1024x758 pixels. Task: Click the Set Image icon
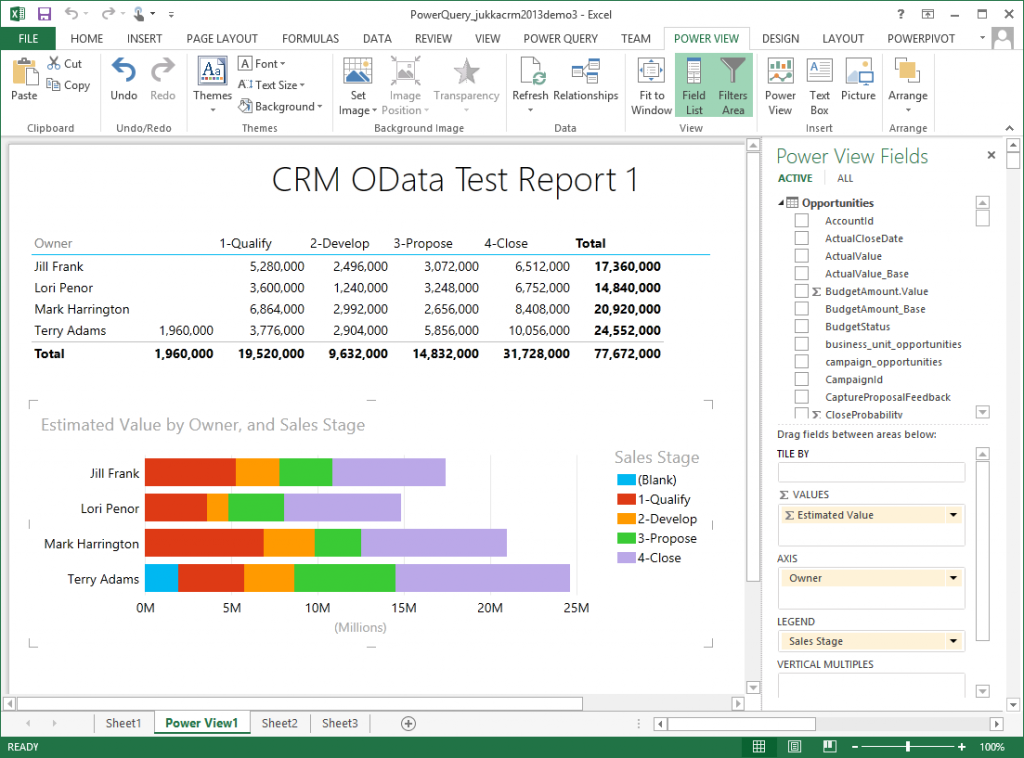tap(357, 71)
